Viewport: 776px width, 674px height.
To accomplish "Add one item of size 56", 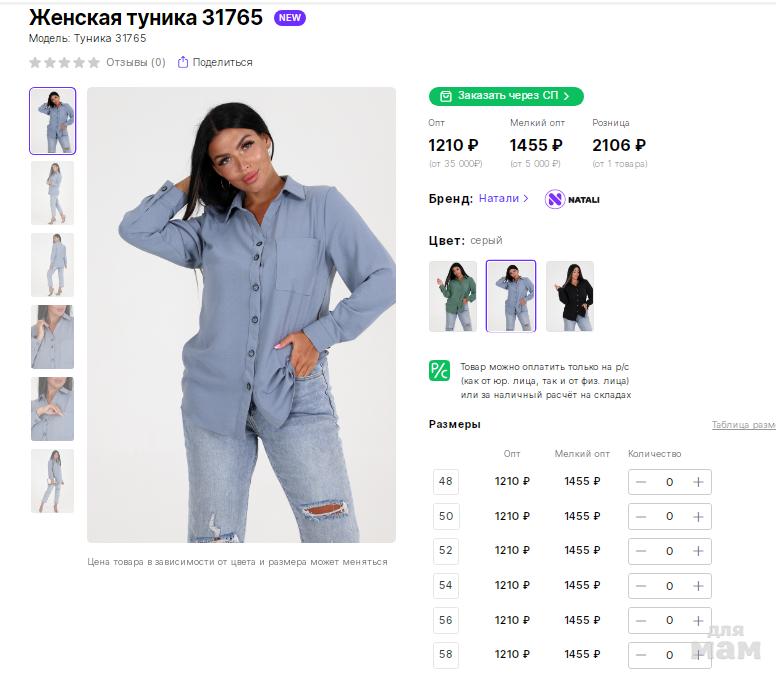I will [698, 621].
